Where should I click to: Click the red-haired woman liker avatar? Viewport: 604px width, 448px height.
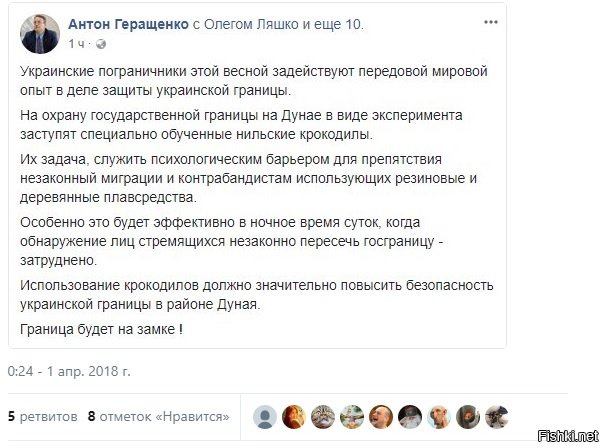point(294,417)
